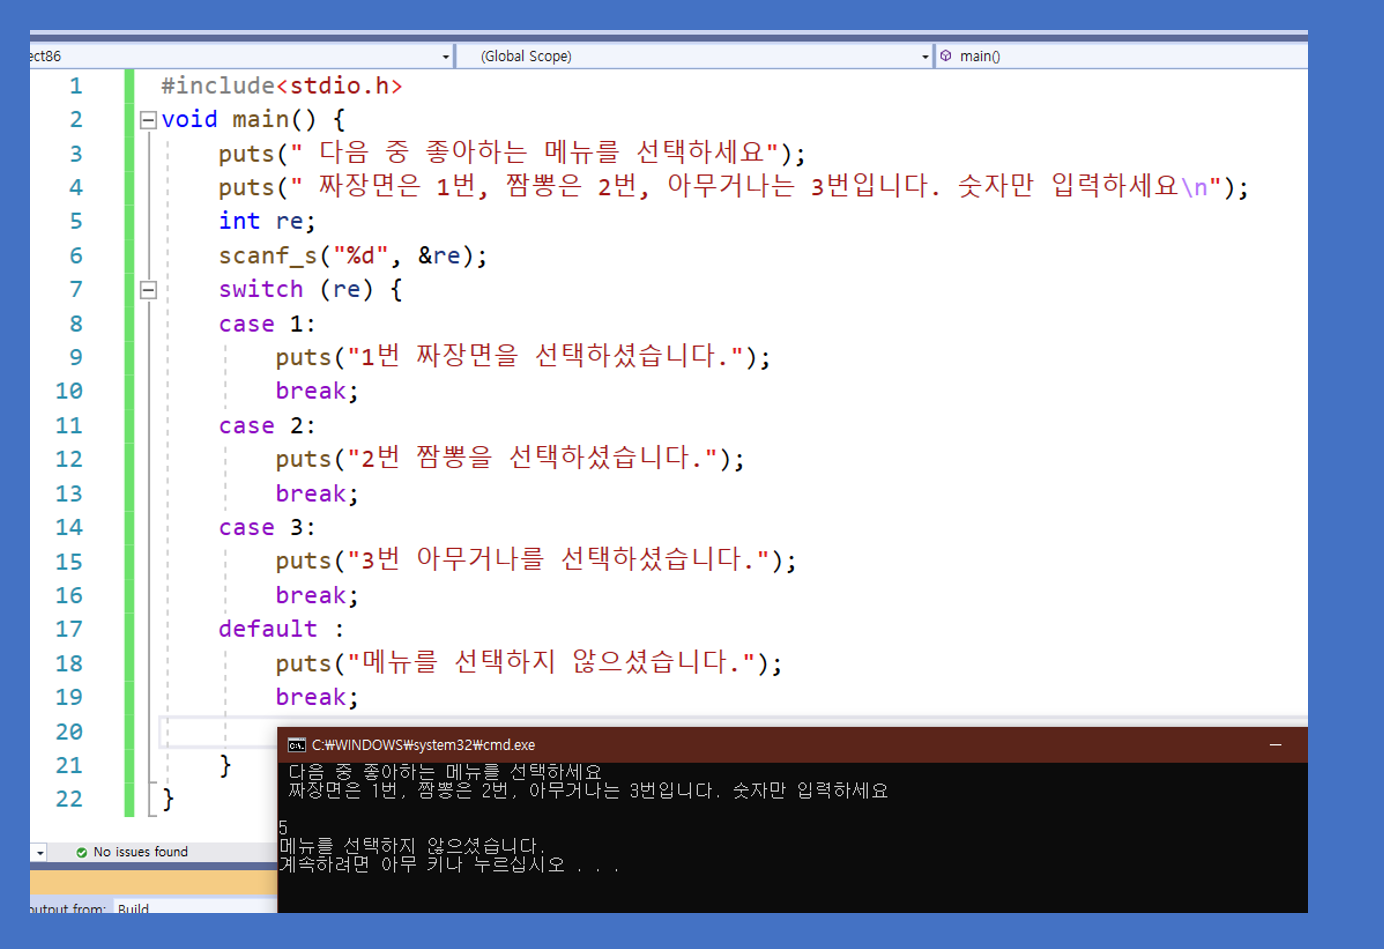Click the '\n' escape sequence on line 4
This screenshot has width=1384, height=949.
(1194, 187)
